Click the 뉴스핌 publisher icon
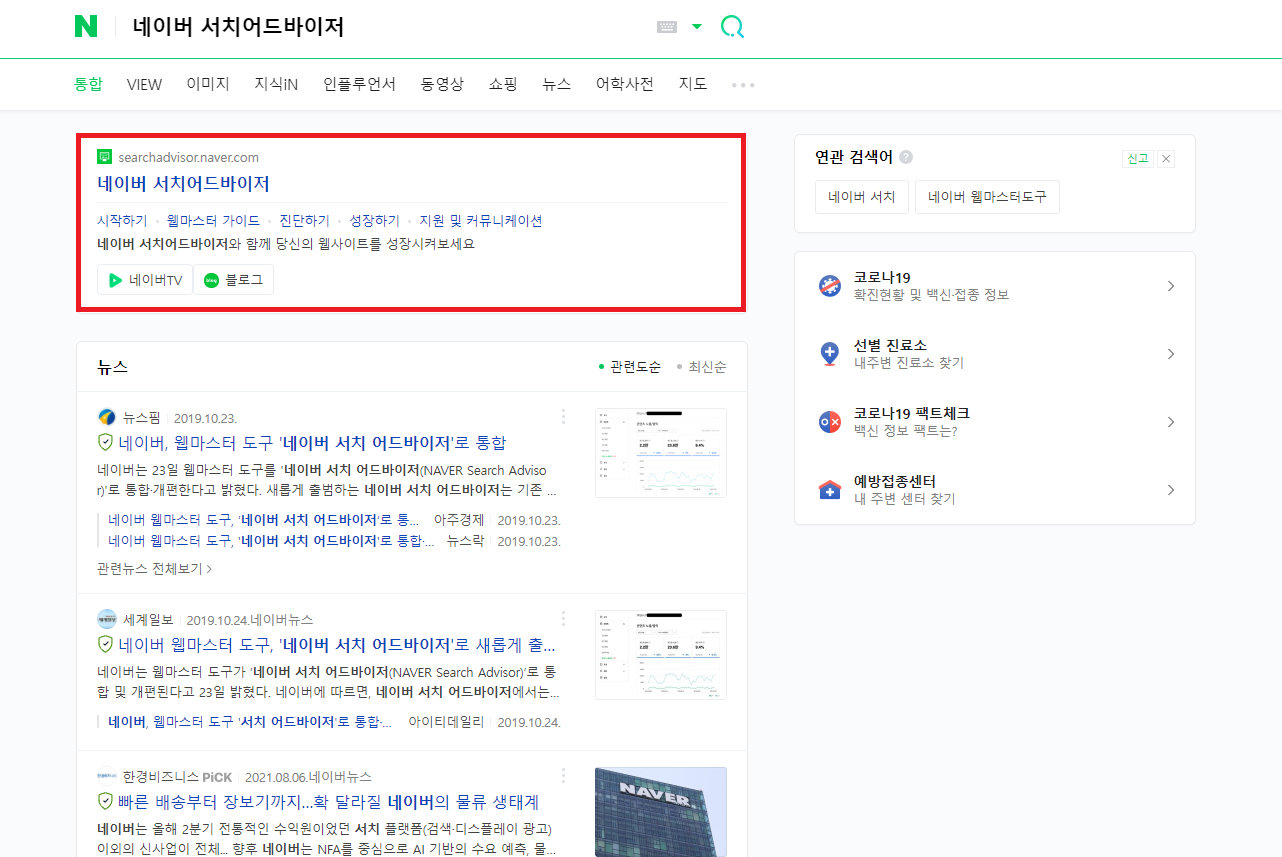The image size is (1282, 857). [106, 417]
